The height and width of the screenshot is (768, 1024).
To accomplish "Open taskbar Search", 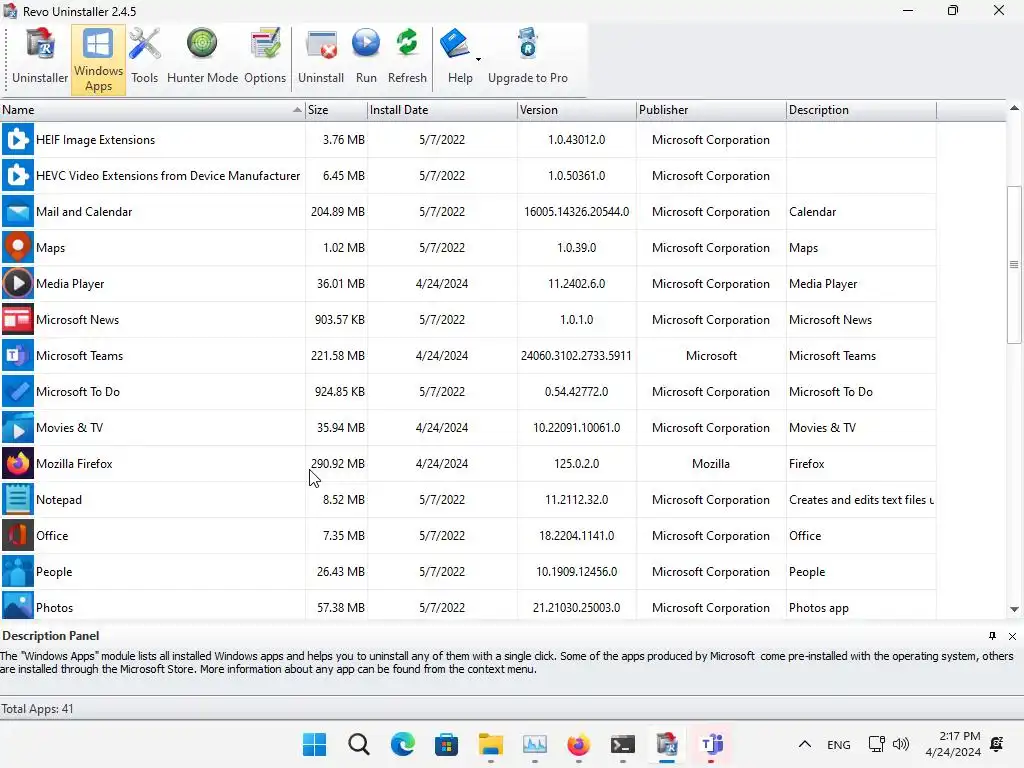I will click(x=359, y=744).
